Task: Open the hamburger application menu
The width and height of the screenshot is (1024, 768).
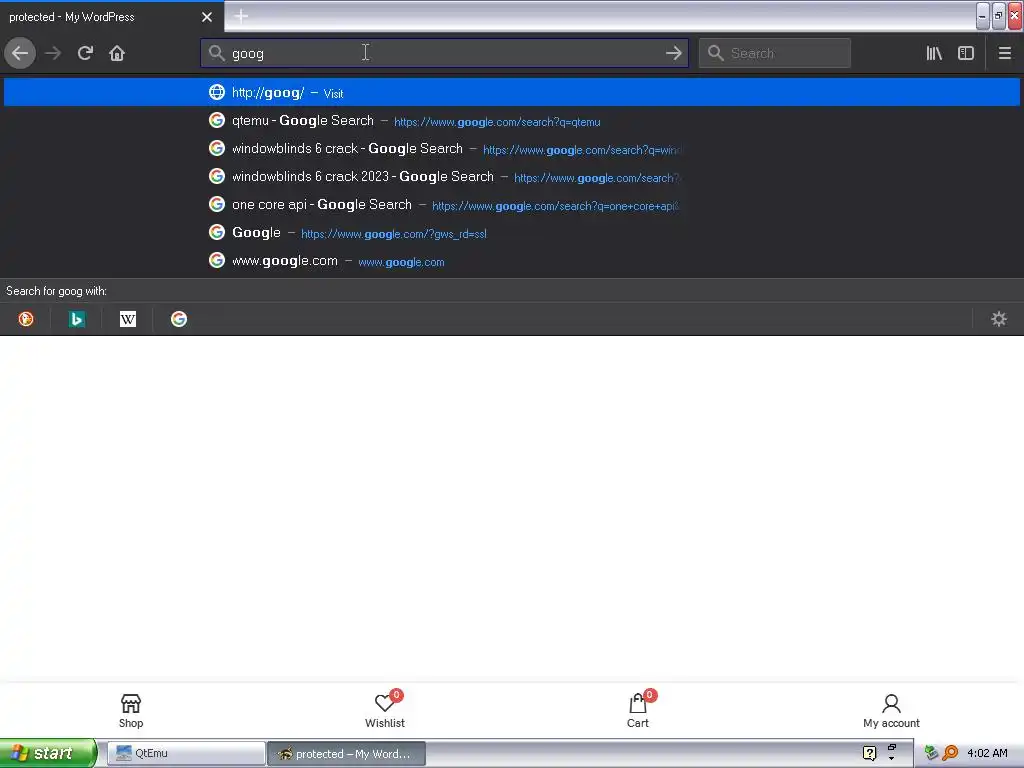Action: [x=1005, y=53]
